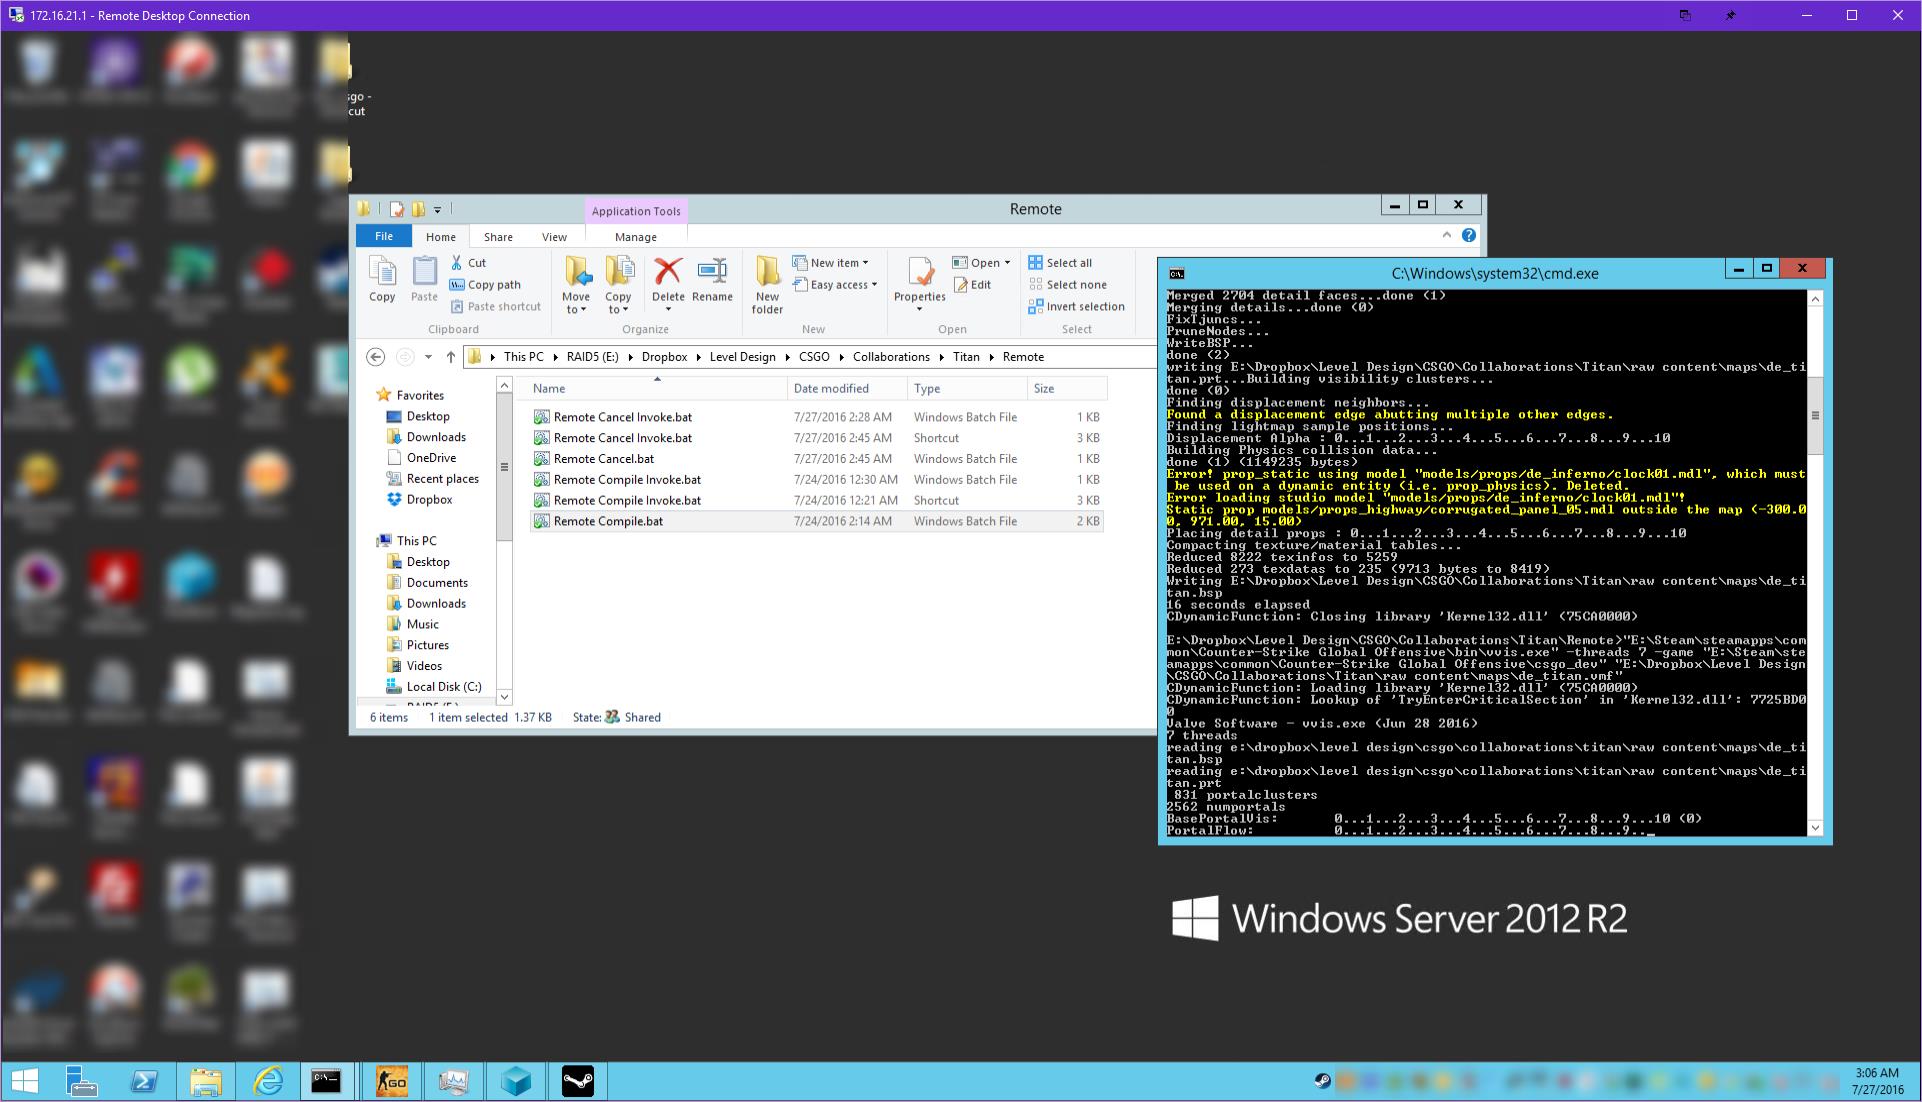The height and width of the screenshot is (1102, 1922).
Task: Open the Move to dropdown
Action: coord(576,304)
